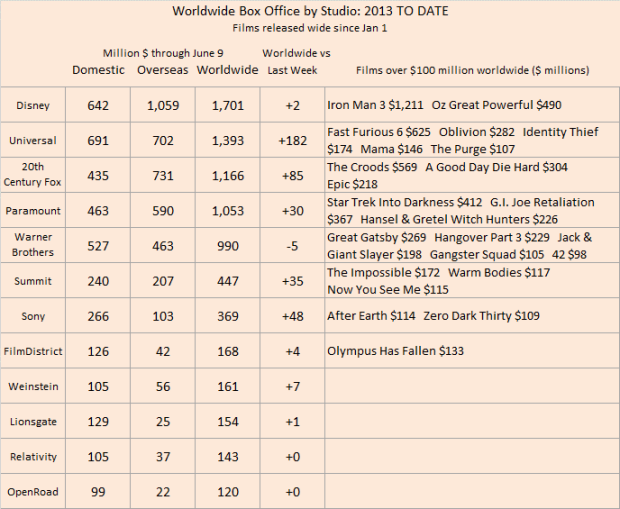The width and height of the screenshot is (620, 509).
Task: Click the 'Olympus Has Fallen $133' cell
Action: coord(472,351)
